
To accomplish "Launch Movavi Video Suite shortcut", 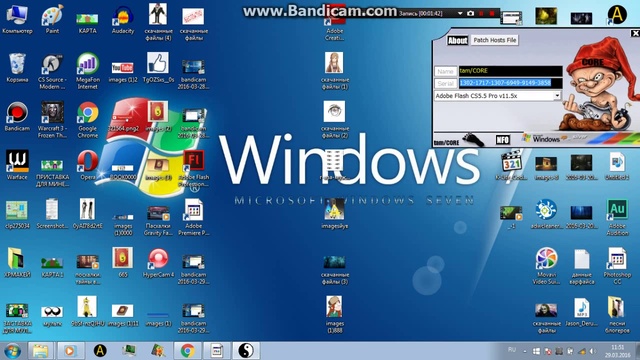I will (546, 266).
